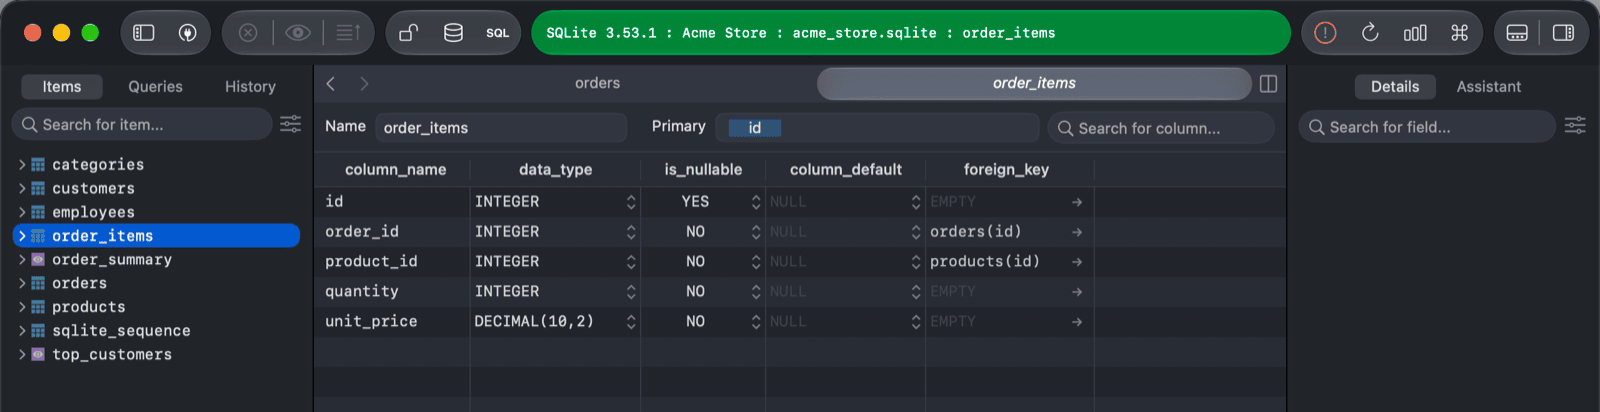Switch to the History tab
Screen dimensions: 1600x412
click(250, 87)
